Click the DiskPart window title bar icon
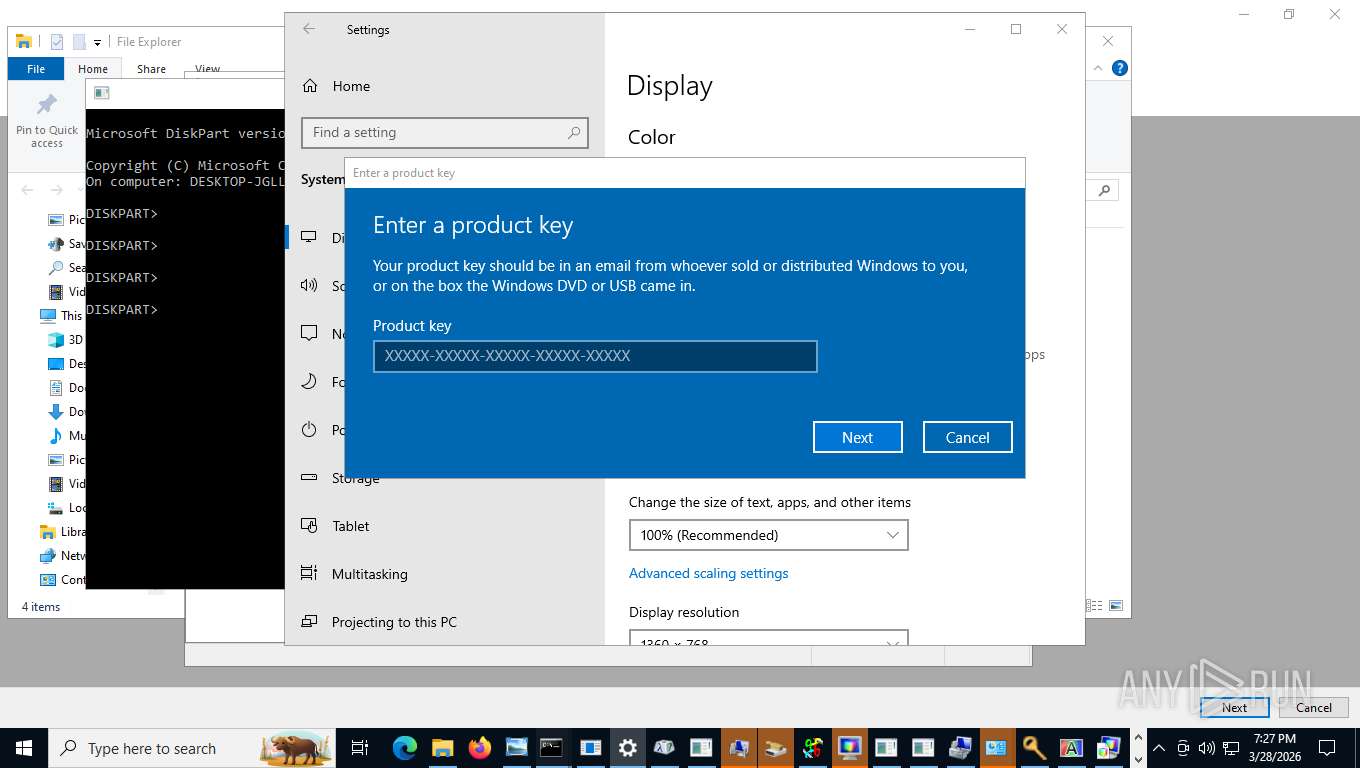The height and width of the screenshot is (768, 1360). tap(102, 93)
